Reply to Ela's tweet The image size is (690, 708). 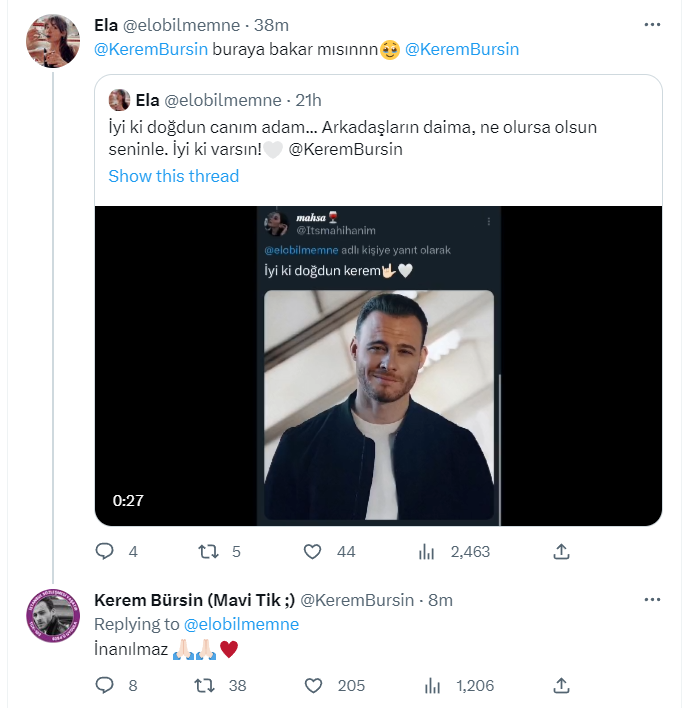105,551
